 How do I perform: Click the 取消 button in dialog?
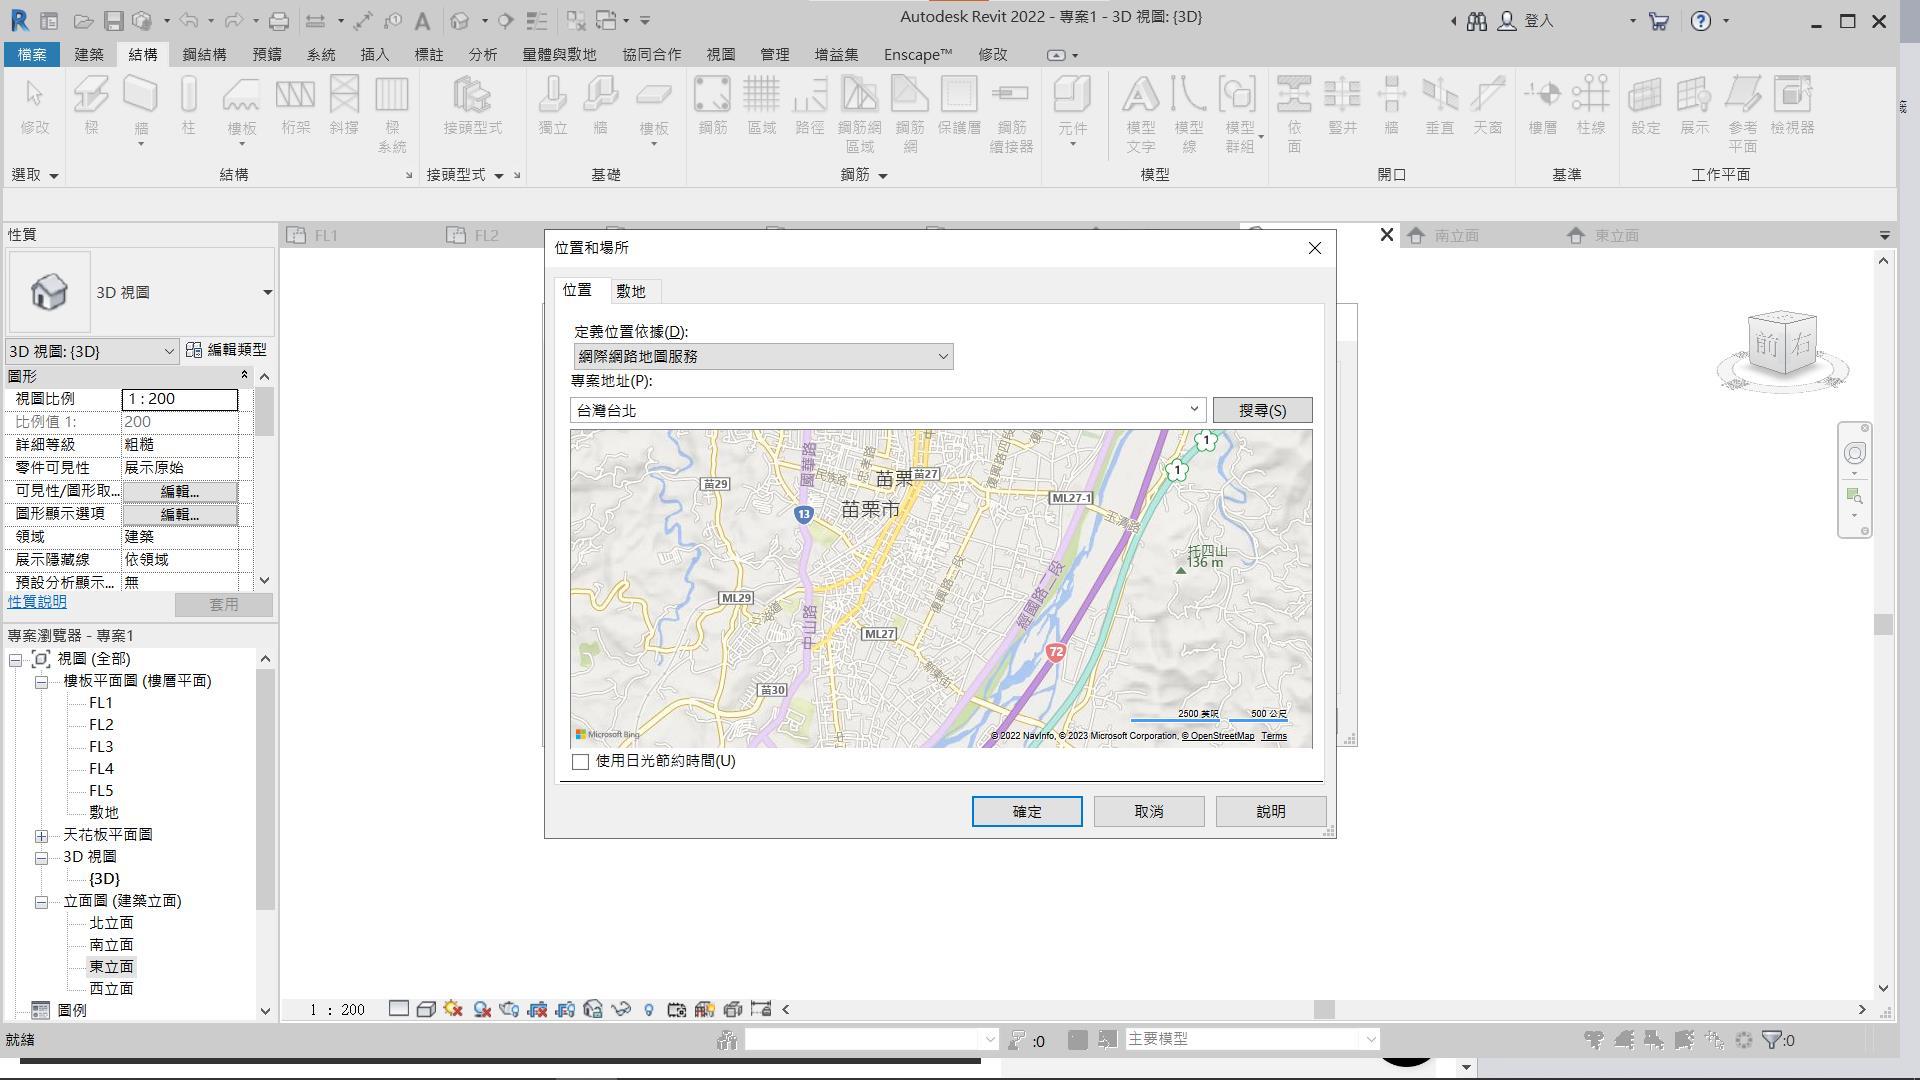(x=1149, y=812)
